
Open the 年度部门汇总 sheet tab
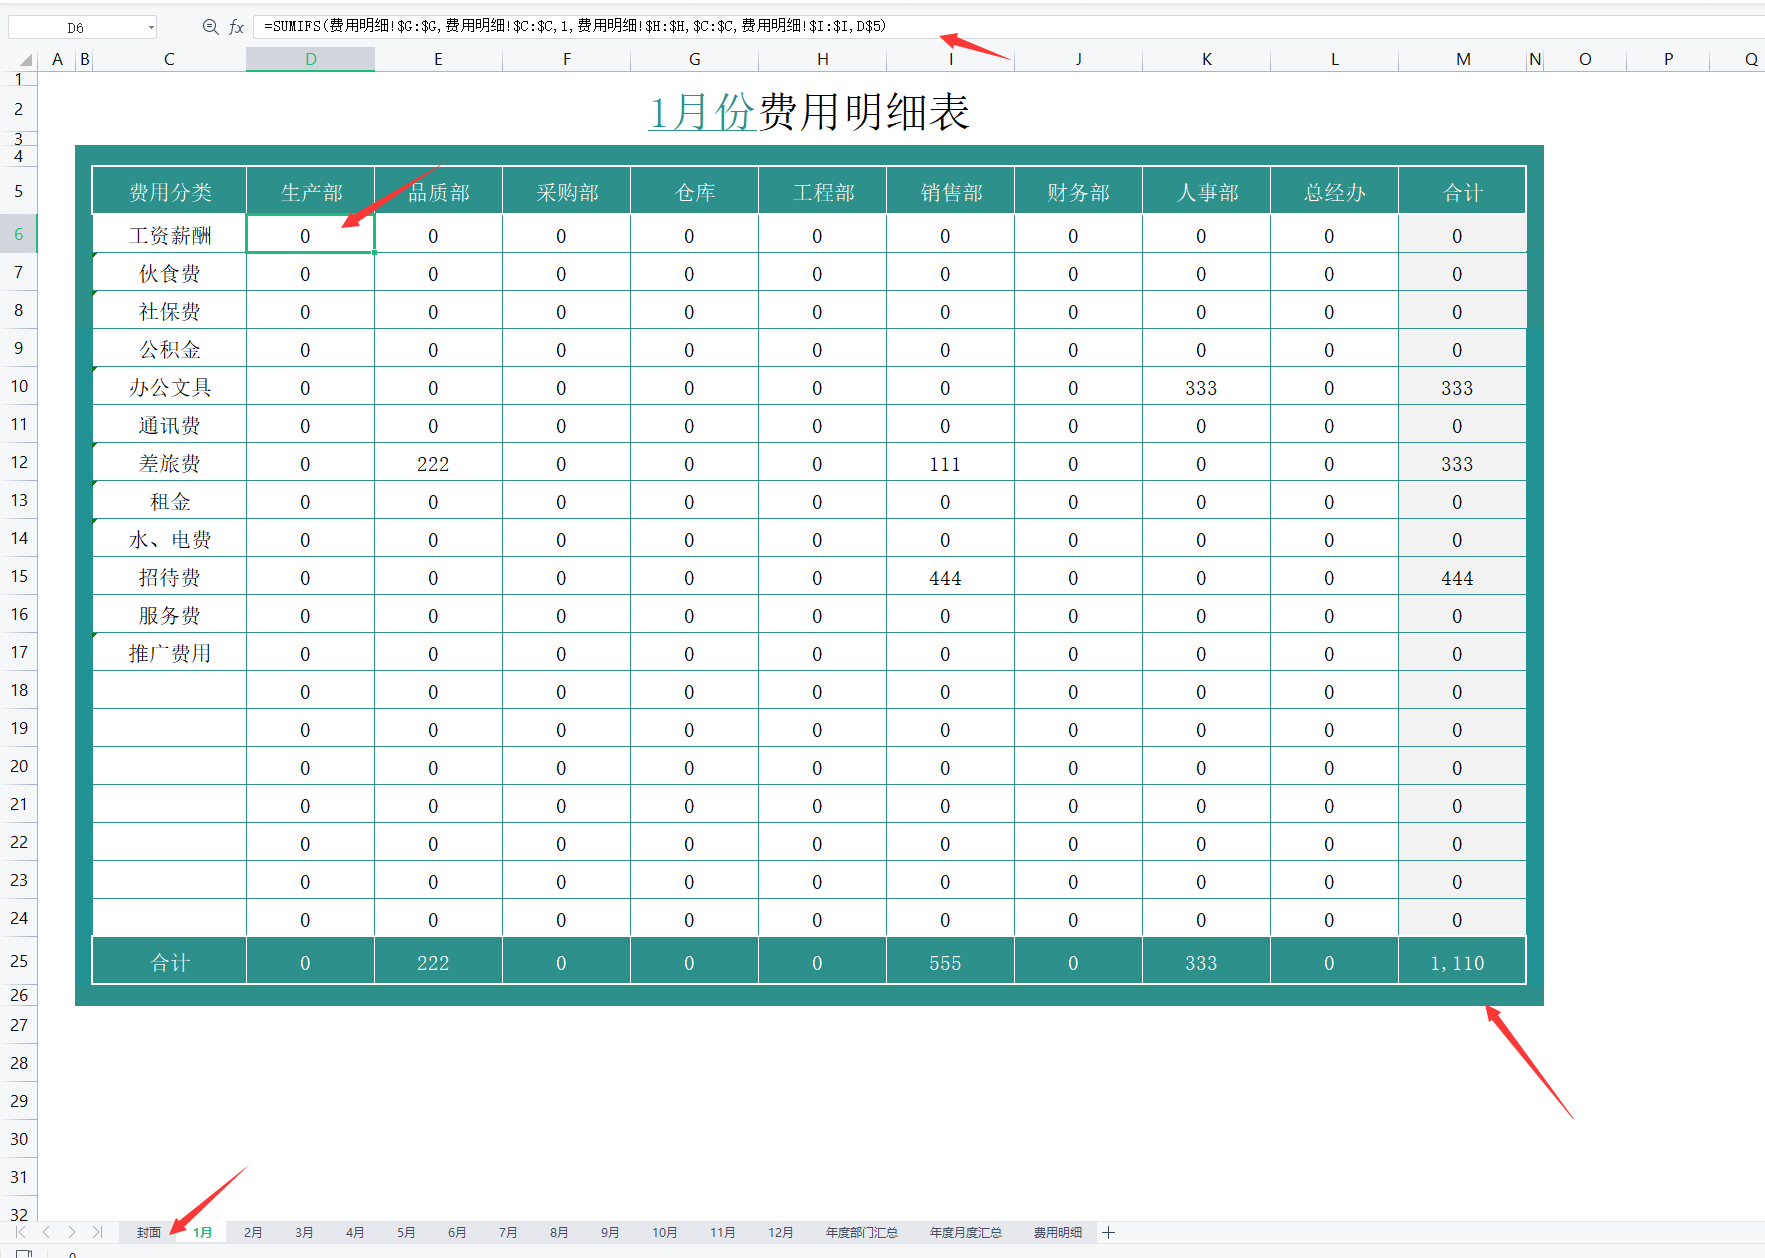[x=862, y=1232]
